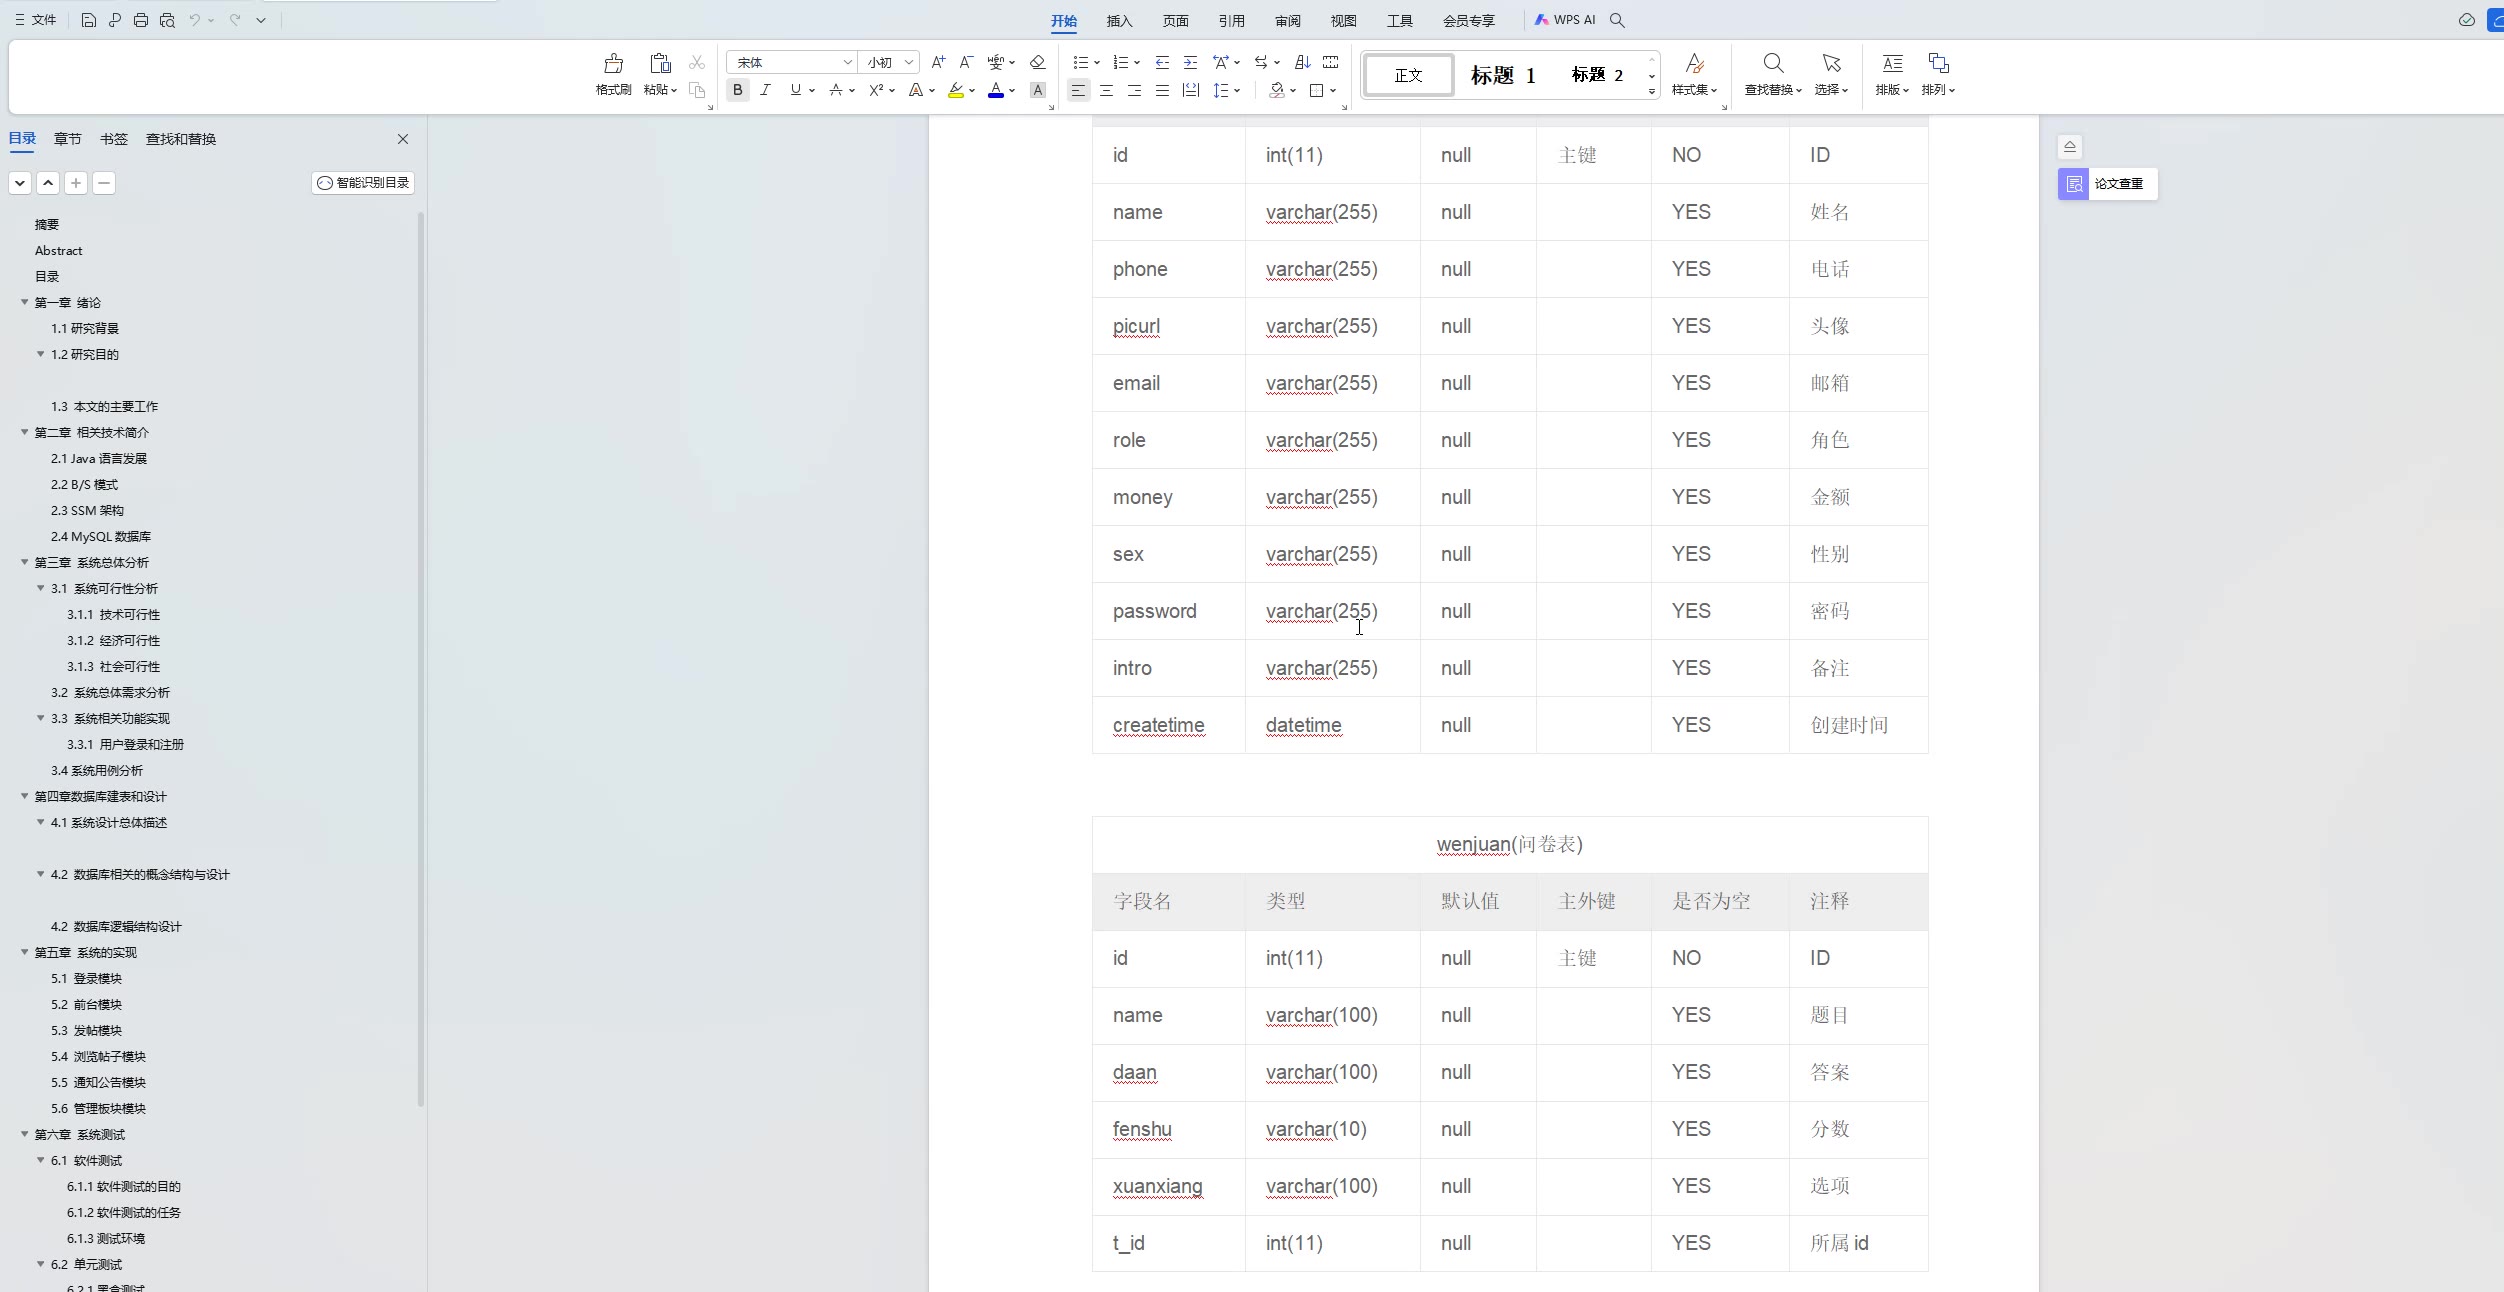Toggle center alignment
Viewport: 2504px width, 1292px height.
[x=1106, y=90]
